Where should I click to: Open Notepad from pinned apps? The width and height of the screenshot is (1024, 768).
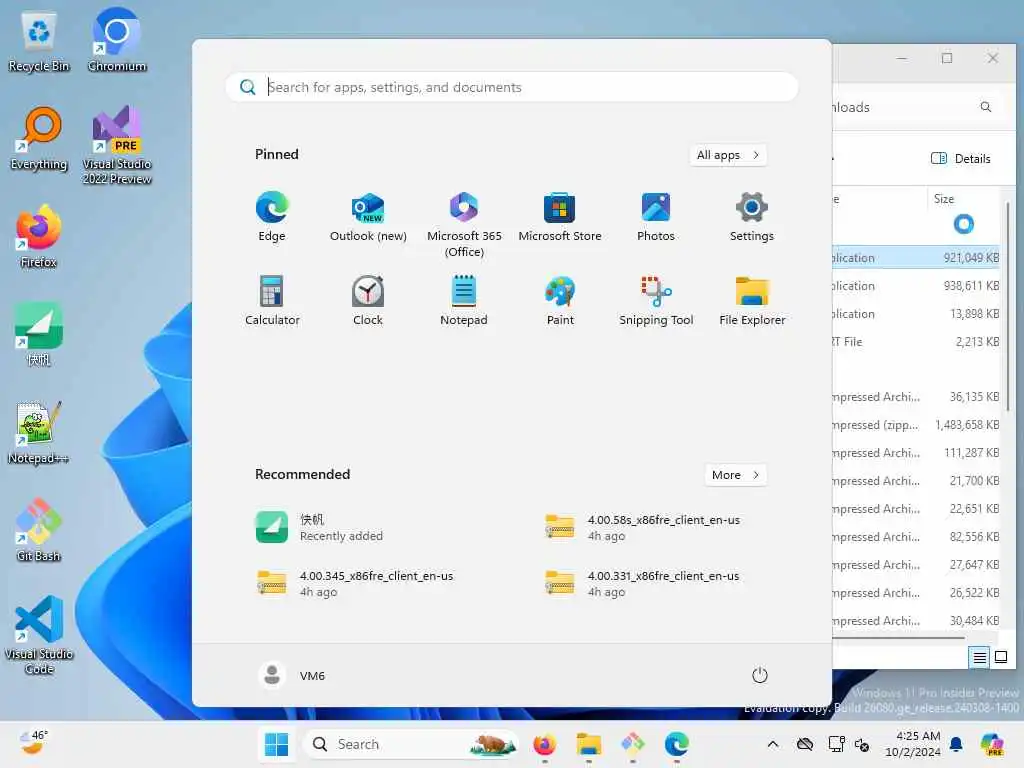(x=464, y=300)
